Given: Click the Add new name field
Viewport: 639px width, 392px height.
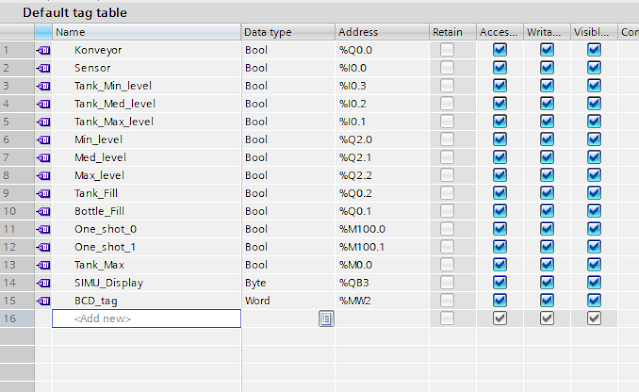Looking at the screenshot, I should [x=146, y=319].
